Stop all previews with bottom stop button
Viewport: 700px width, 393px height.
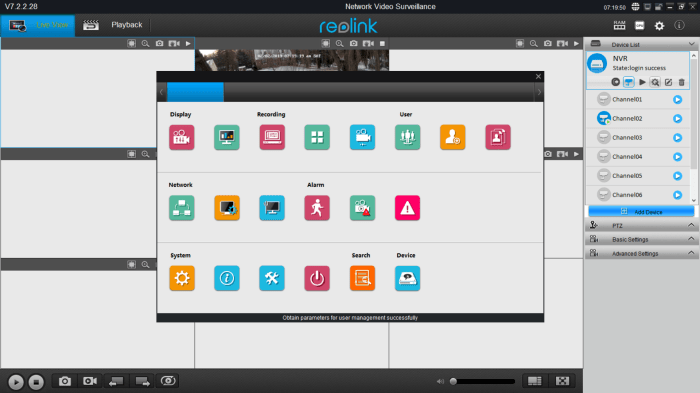point(36,382)
